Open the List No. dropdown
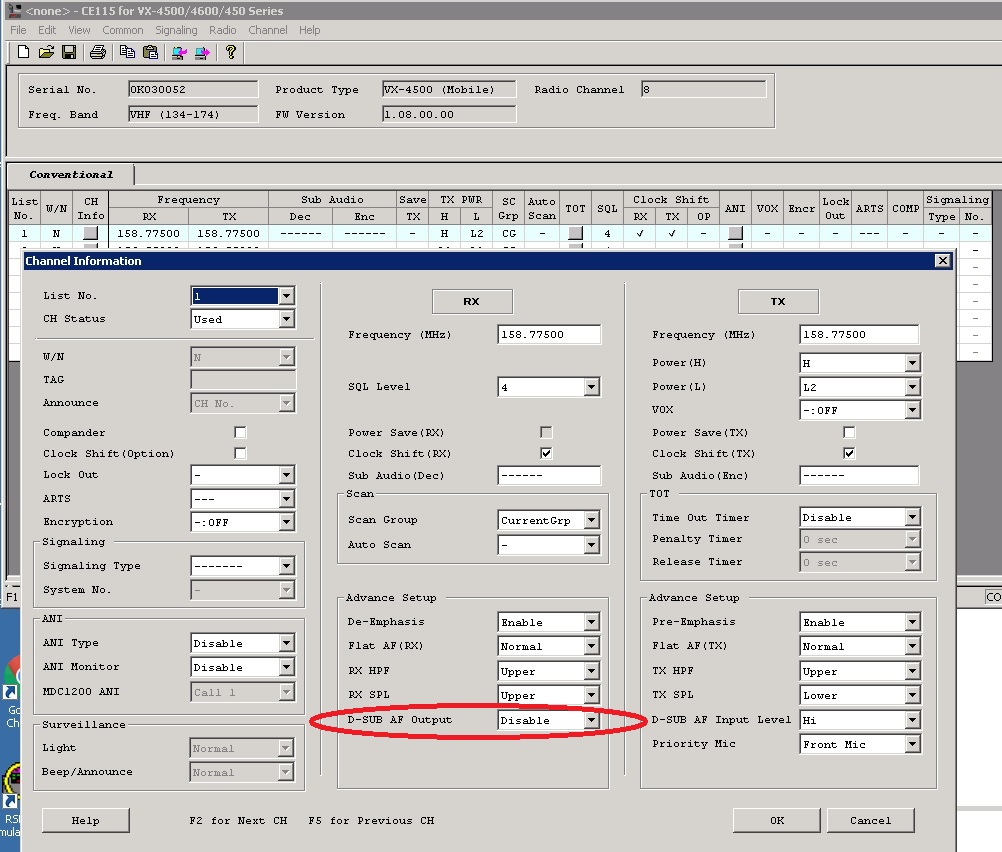1002x852 pixels. point(286,296)
